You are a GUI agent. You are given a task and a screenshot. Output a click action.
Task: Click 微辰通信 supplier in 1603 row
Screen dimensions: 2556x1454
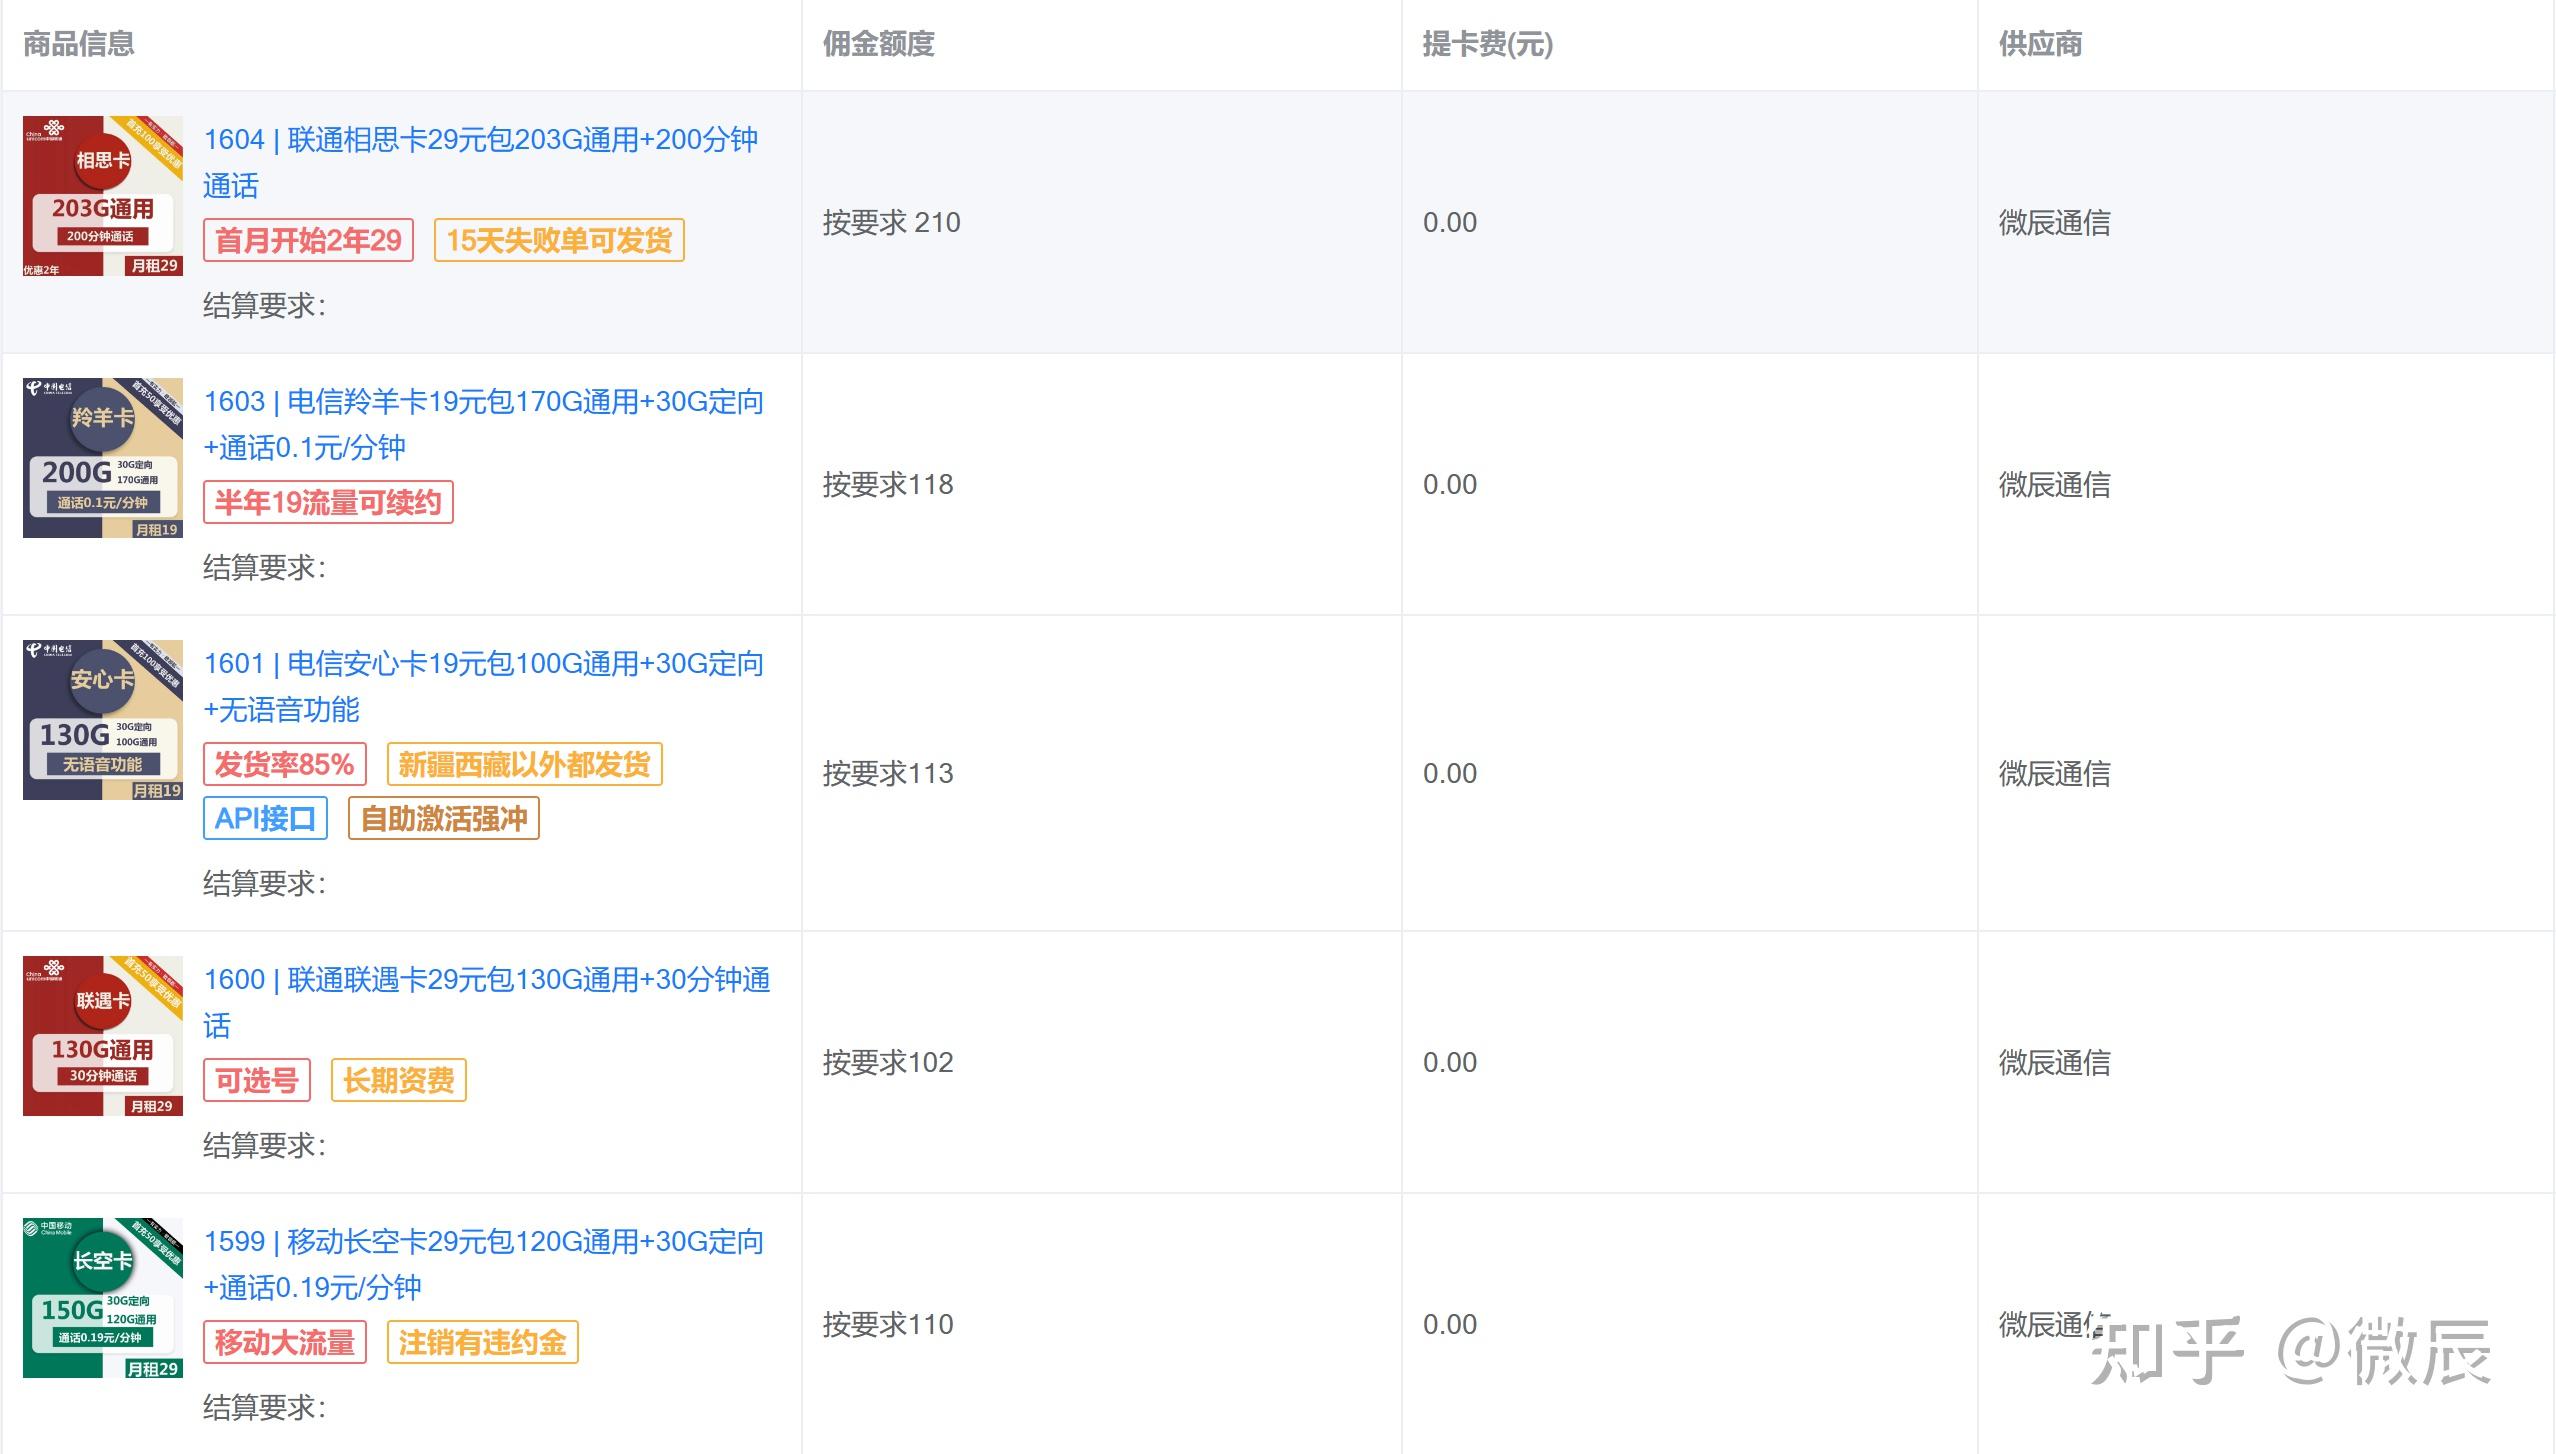pyautogui.click(x=2055, y=484)
